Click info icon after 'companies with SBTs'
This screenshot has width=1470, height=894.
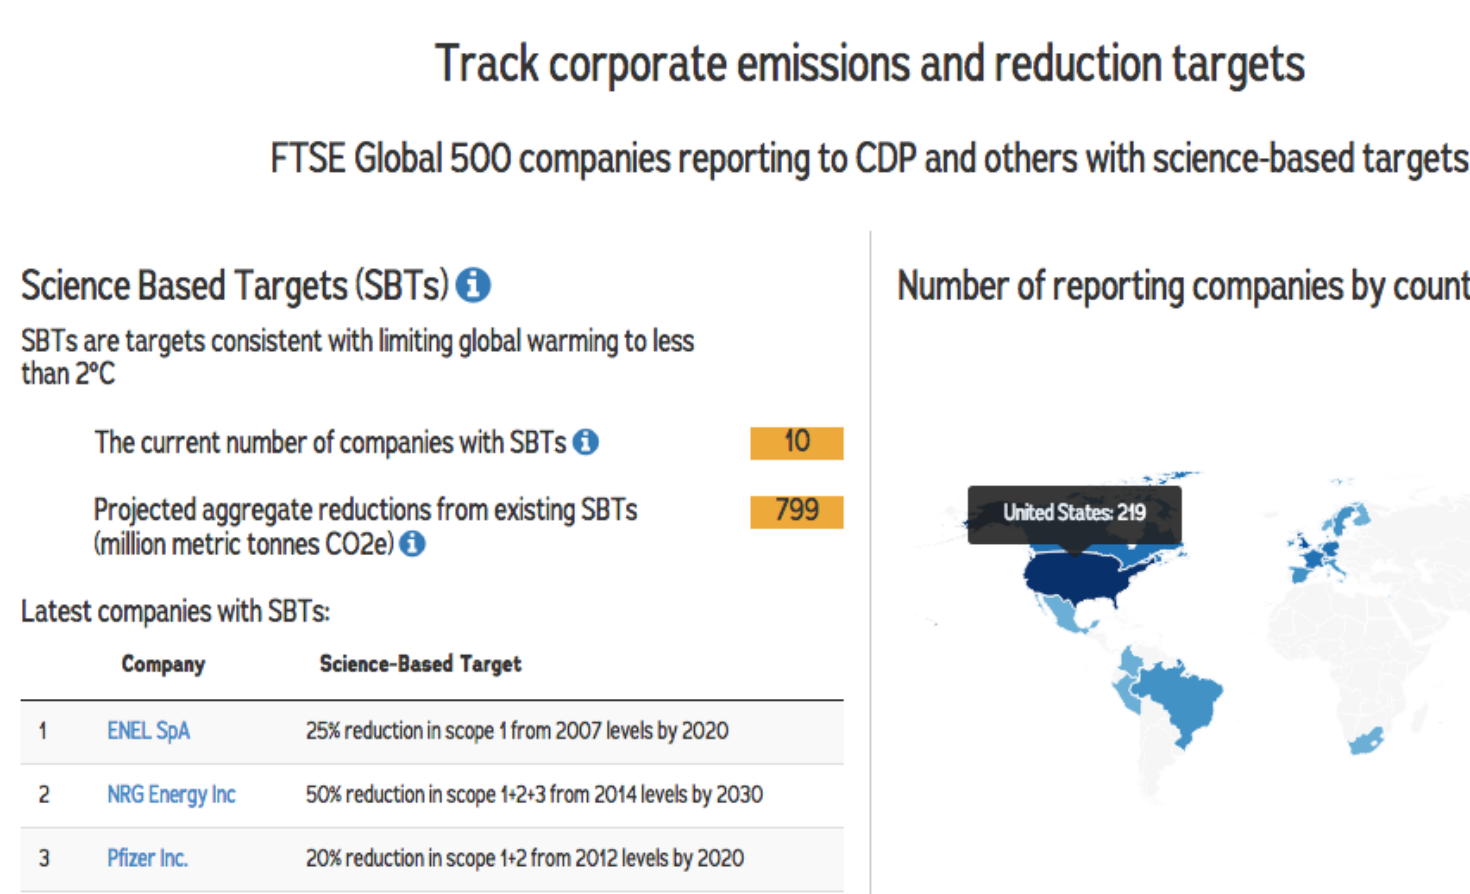point(586,442)
